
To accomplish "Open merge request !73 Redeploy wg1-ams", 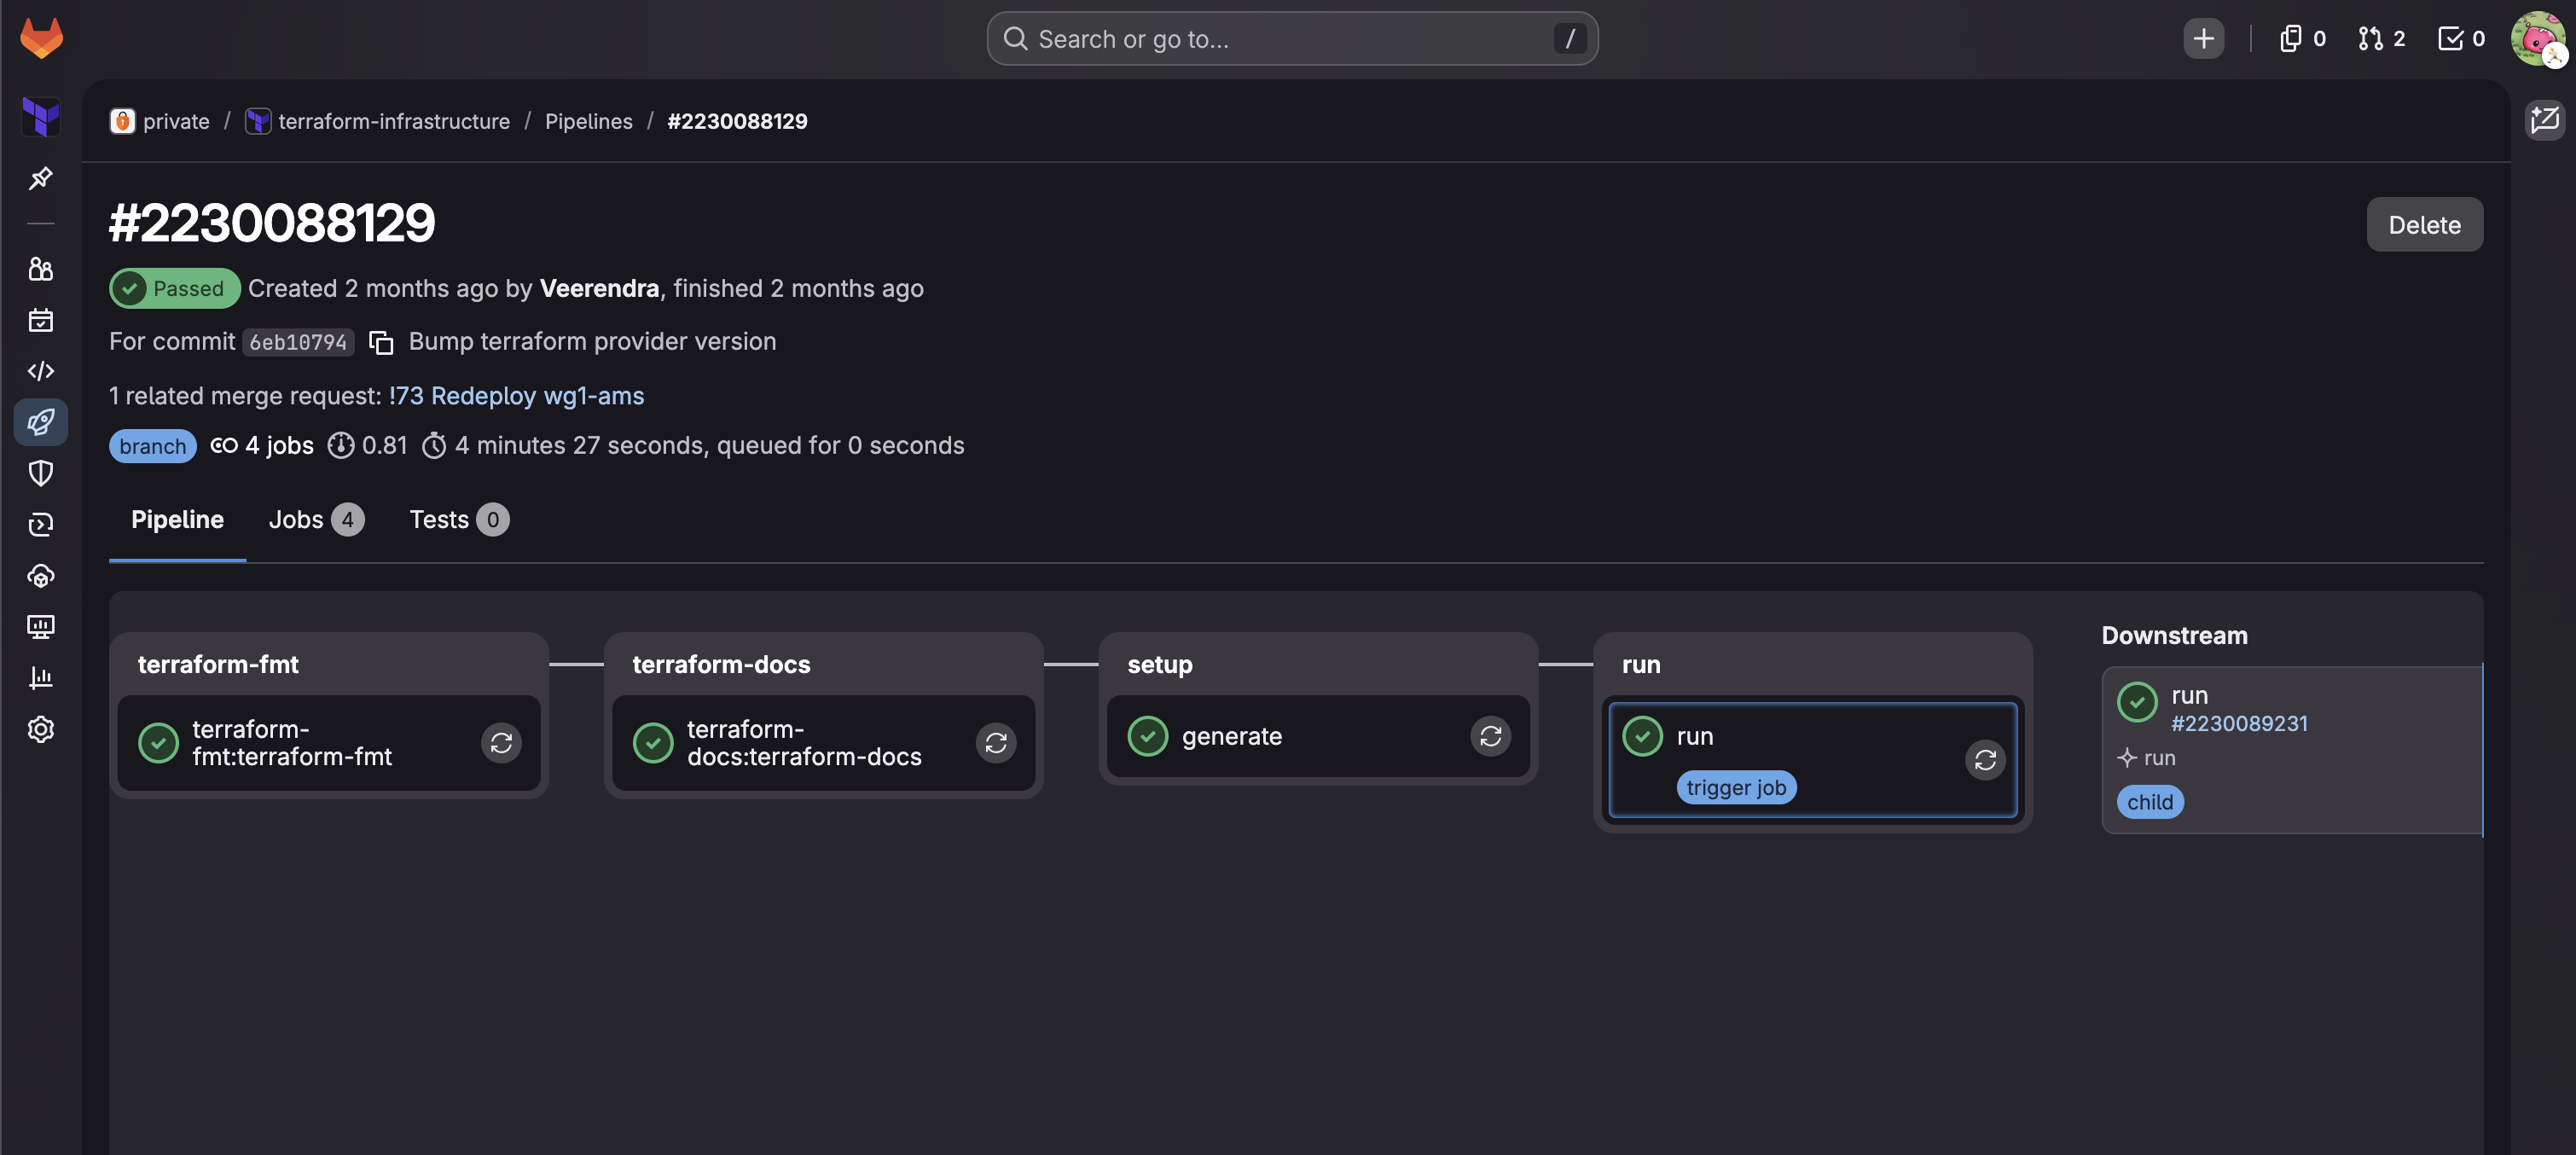I will tap(516, 396).
